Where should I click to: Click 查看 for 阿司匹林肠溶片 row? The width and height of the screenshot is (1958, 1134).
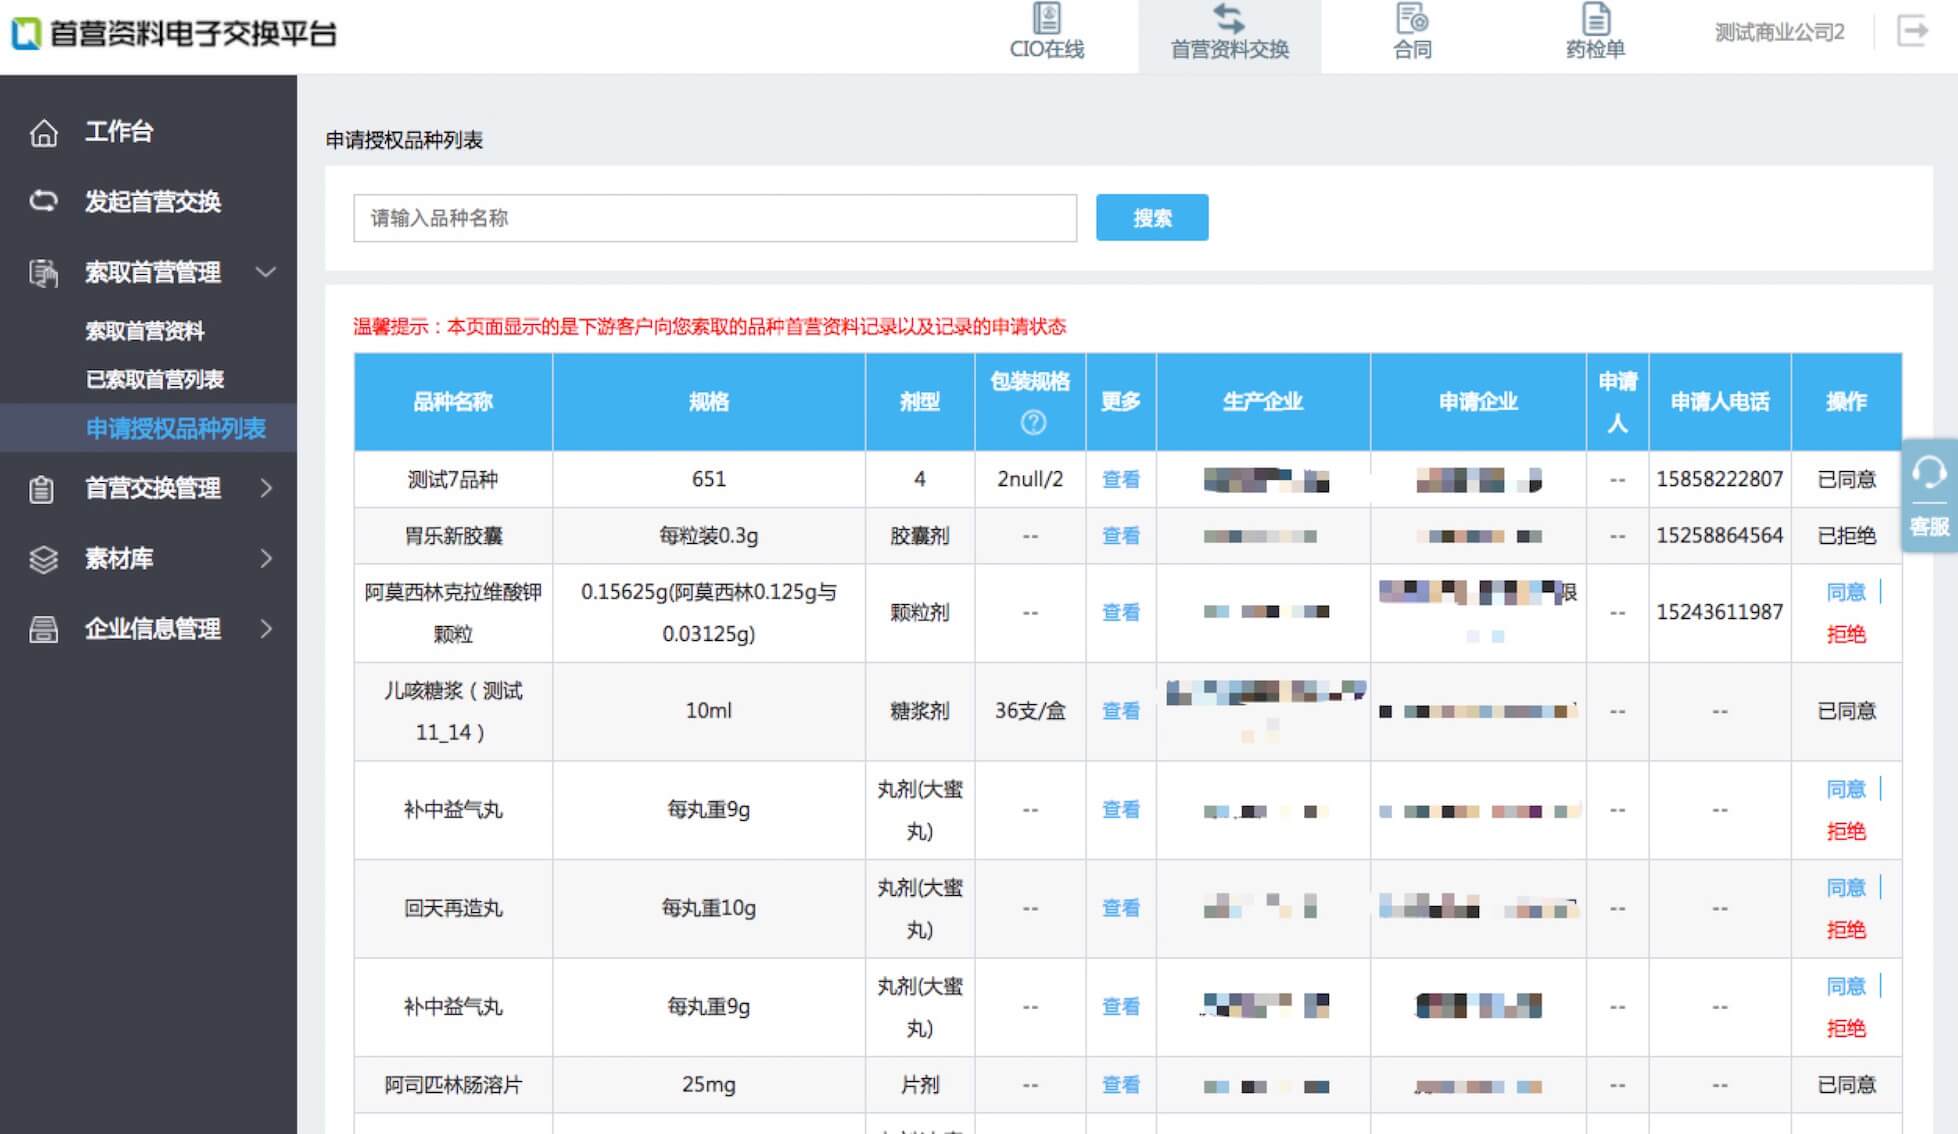click(1120, 1085)
